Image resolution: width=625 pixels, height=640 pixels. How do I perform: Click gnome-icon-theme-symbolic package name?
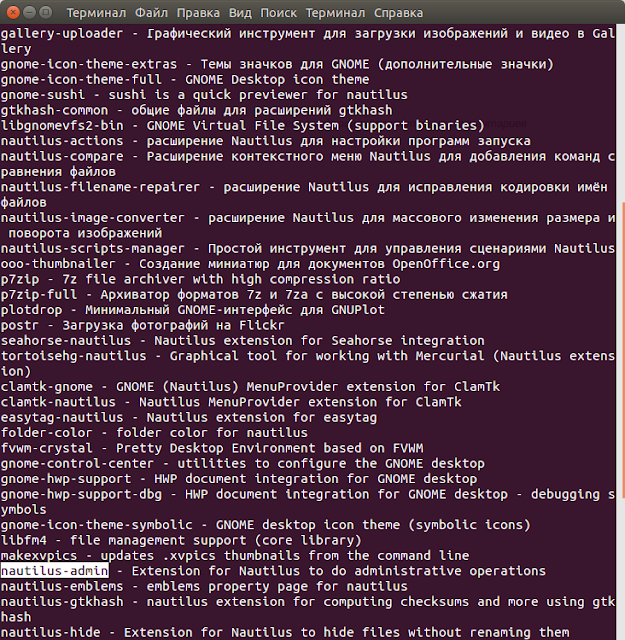click(x=96, y=525)
